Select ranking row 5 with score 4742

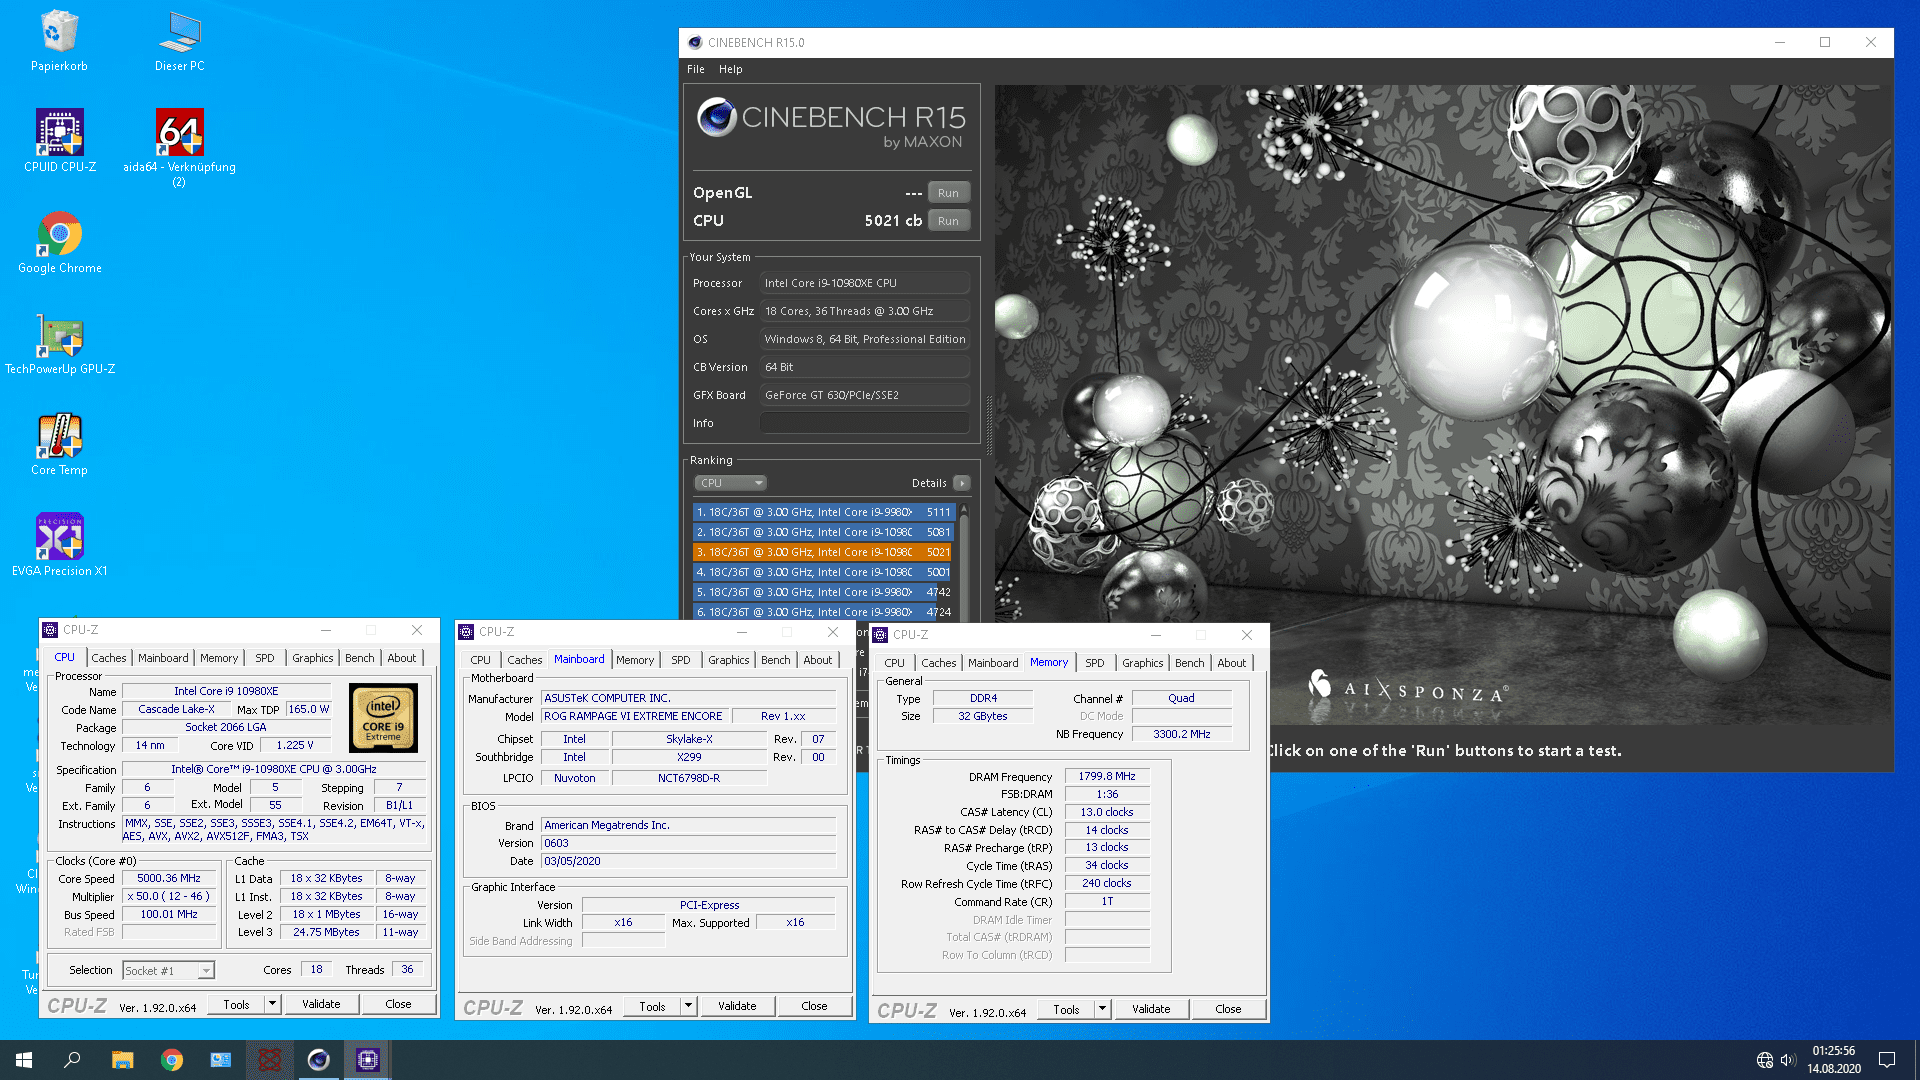(x=823, y=592)
